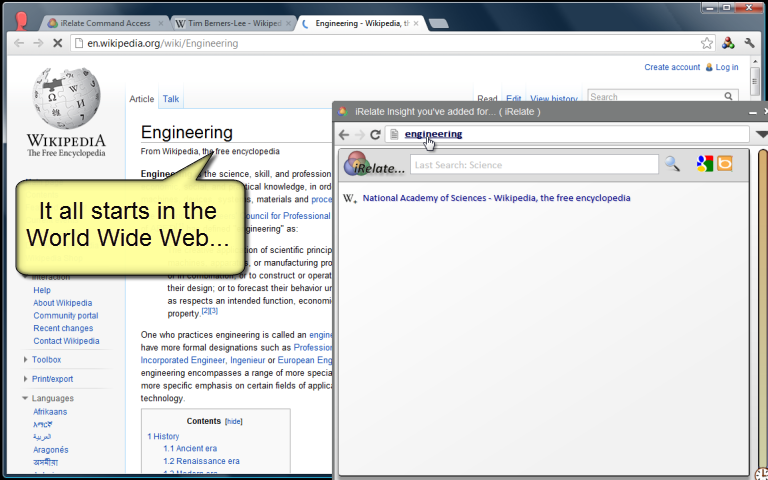The width and height of the screenshot is (768, 480).
Task: Jump to 1 History in Contents
Action: 163,436
